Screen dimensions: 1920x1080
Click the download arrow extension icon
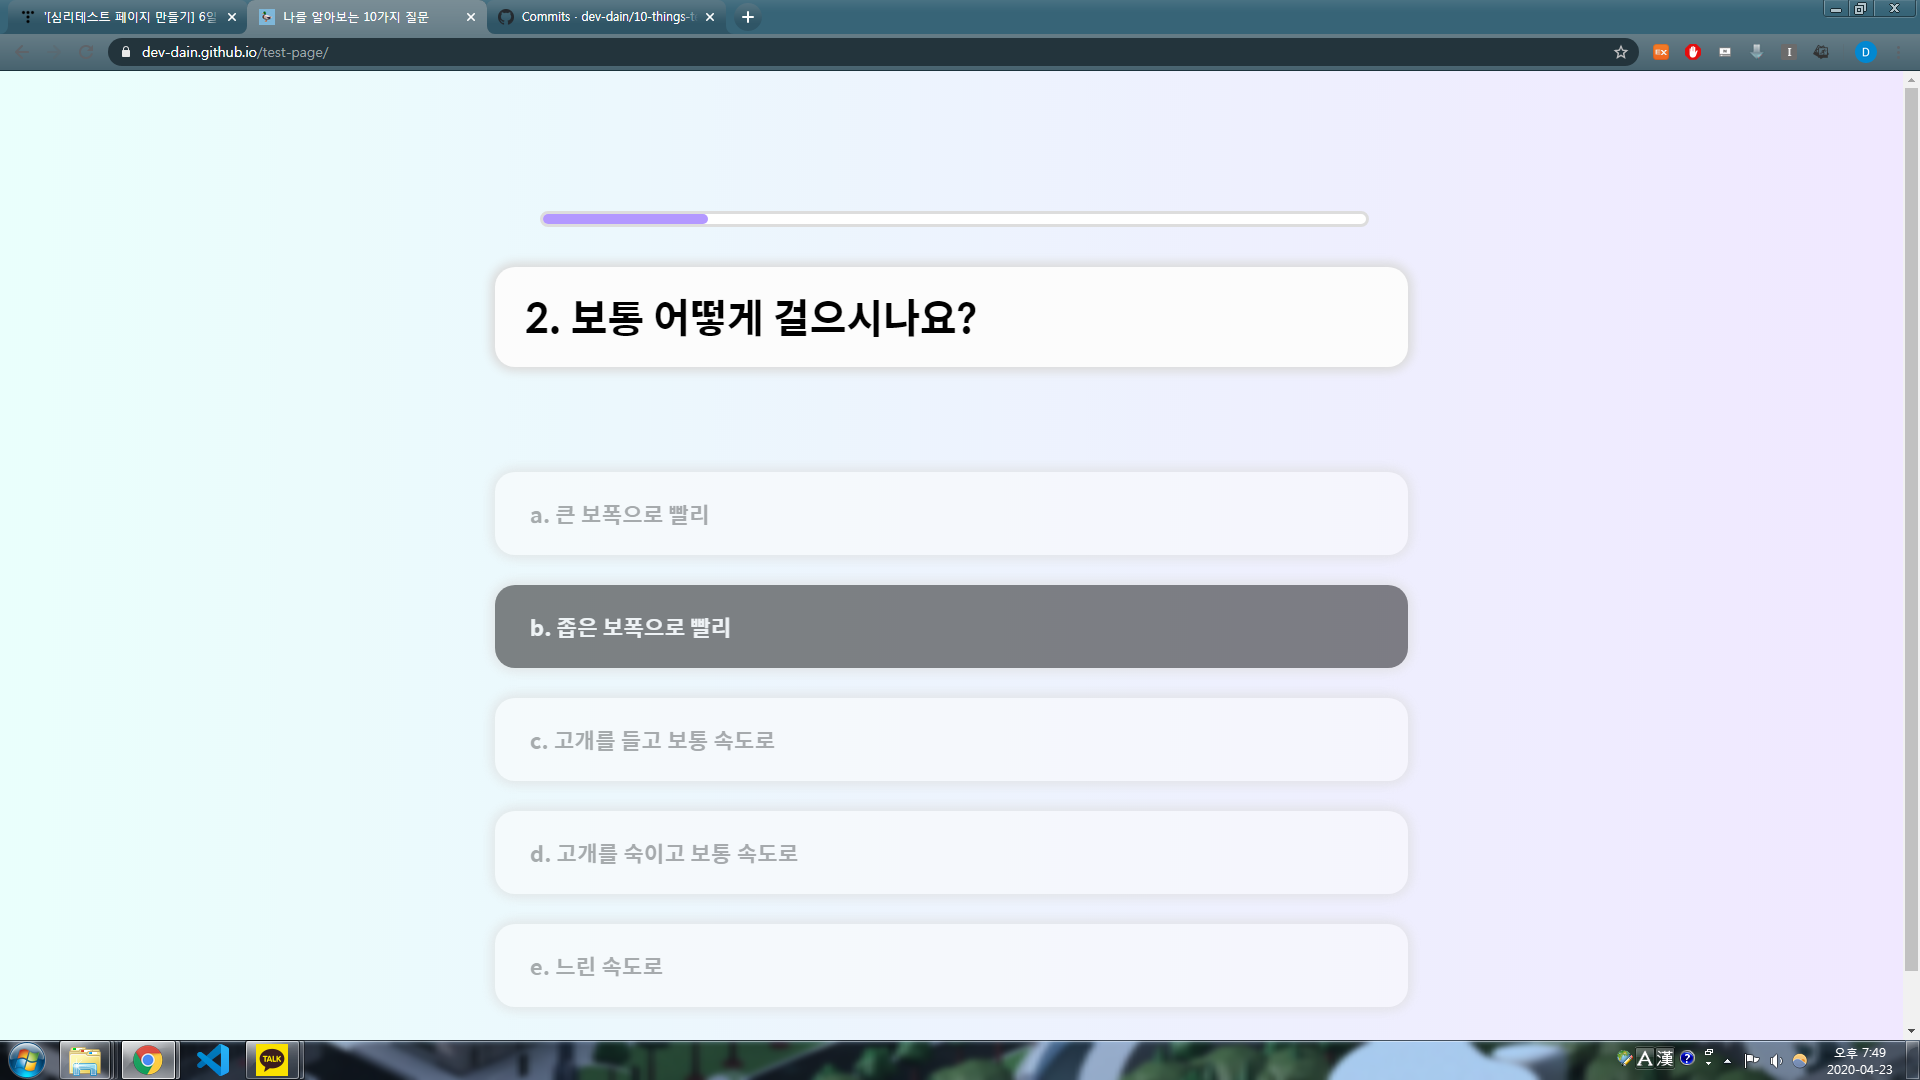tap(1757, 52)
